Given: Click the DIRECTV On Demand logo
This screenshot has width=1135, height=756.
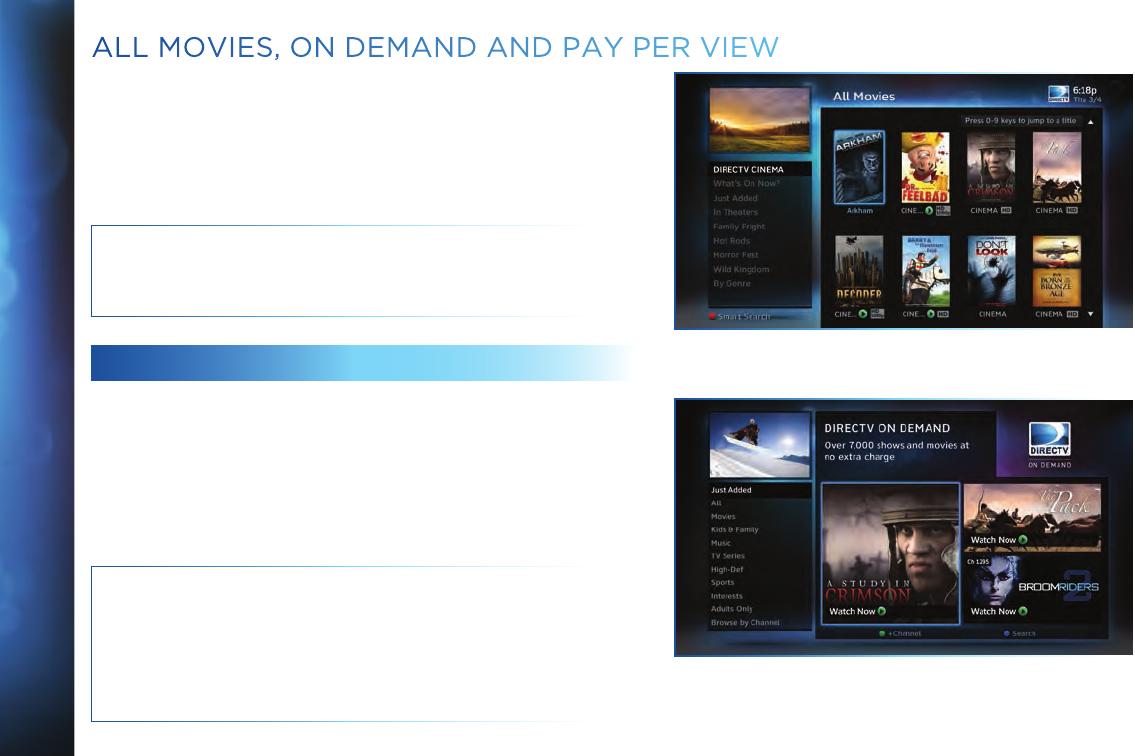Looking at the screenshot, I should point(1050,445).
